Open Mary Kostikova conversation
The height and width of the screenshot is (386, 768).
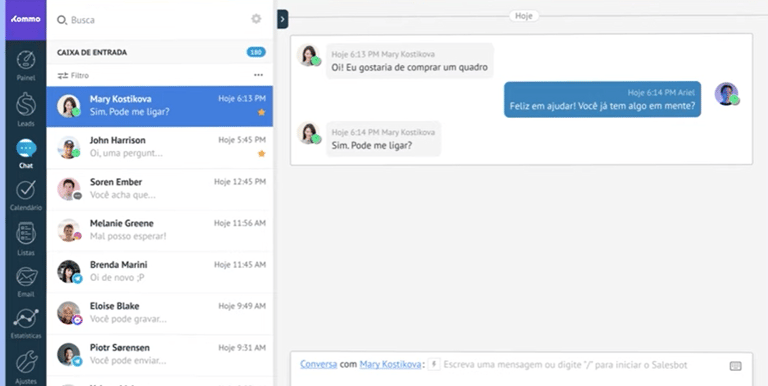click(160, 106)
